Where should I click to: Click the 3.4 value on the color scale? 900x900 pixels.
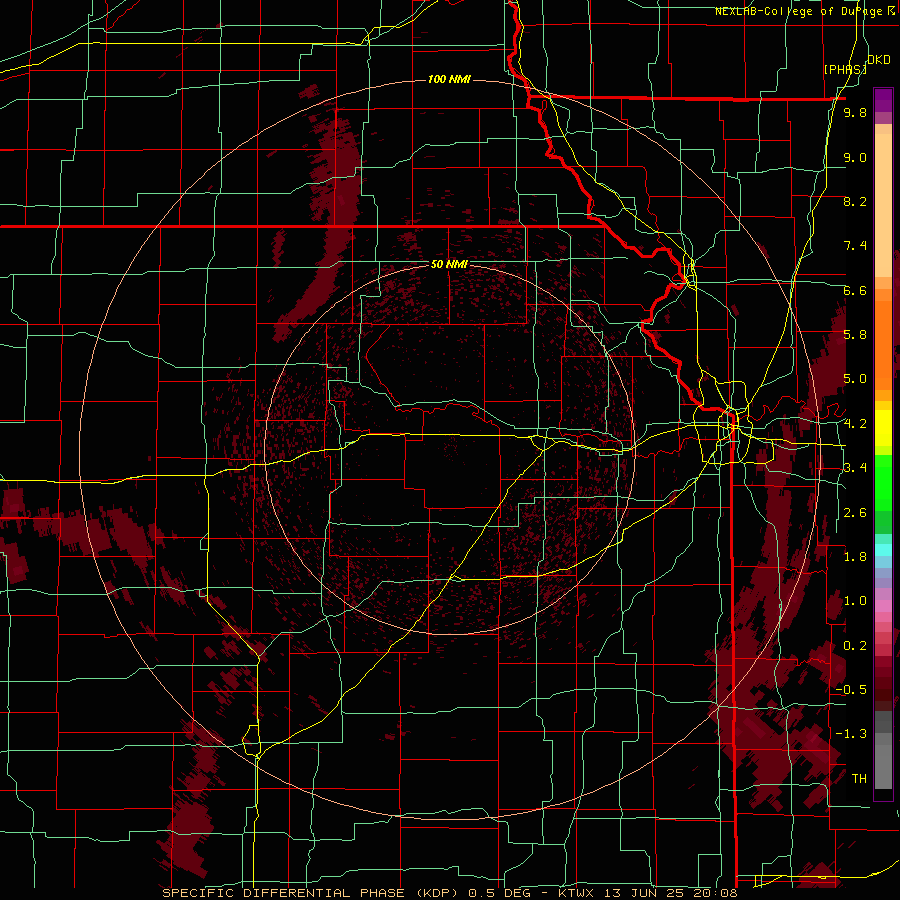pos(855,468)
